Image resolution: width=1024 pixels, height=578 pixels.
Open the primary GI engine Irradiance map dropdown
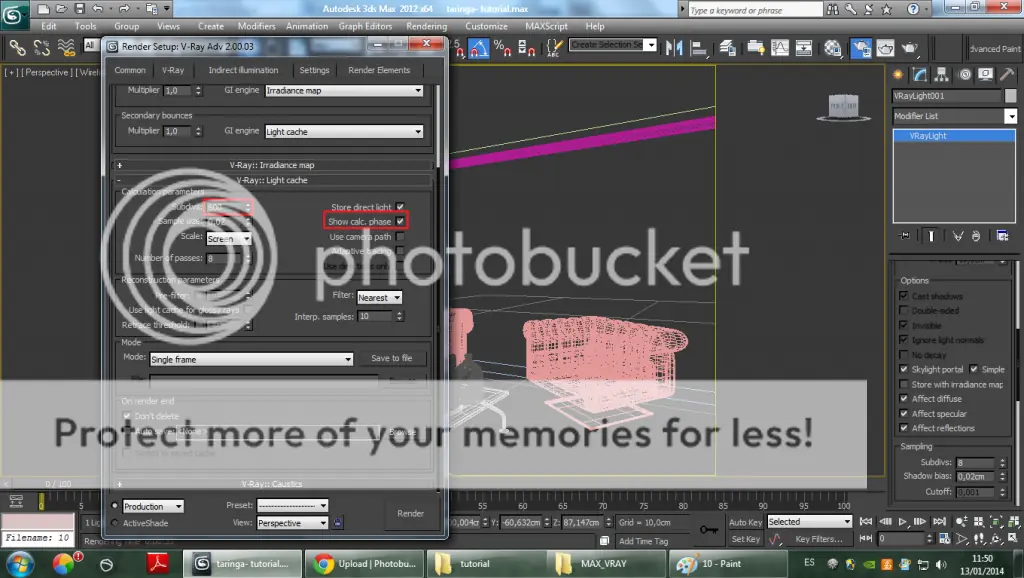(344, 91)
